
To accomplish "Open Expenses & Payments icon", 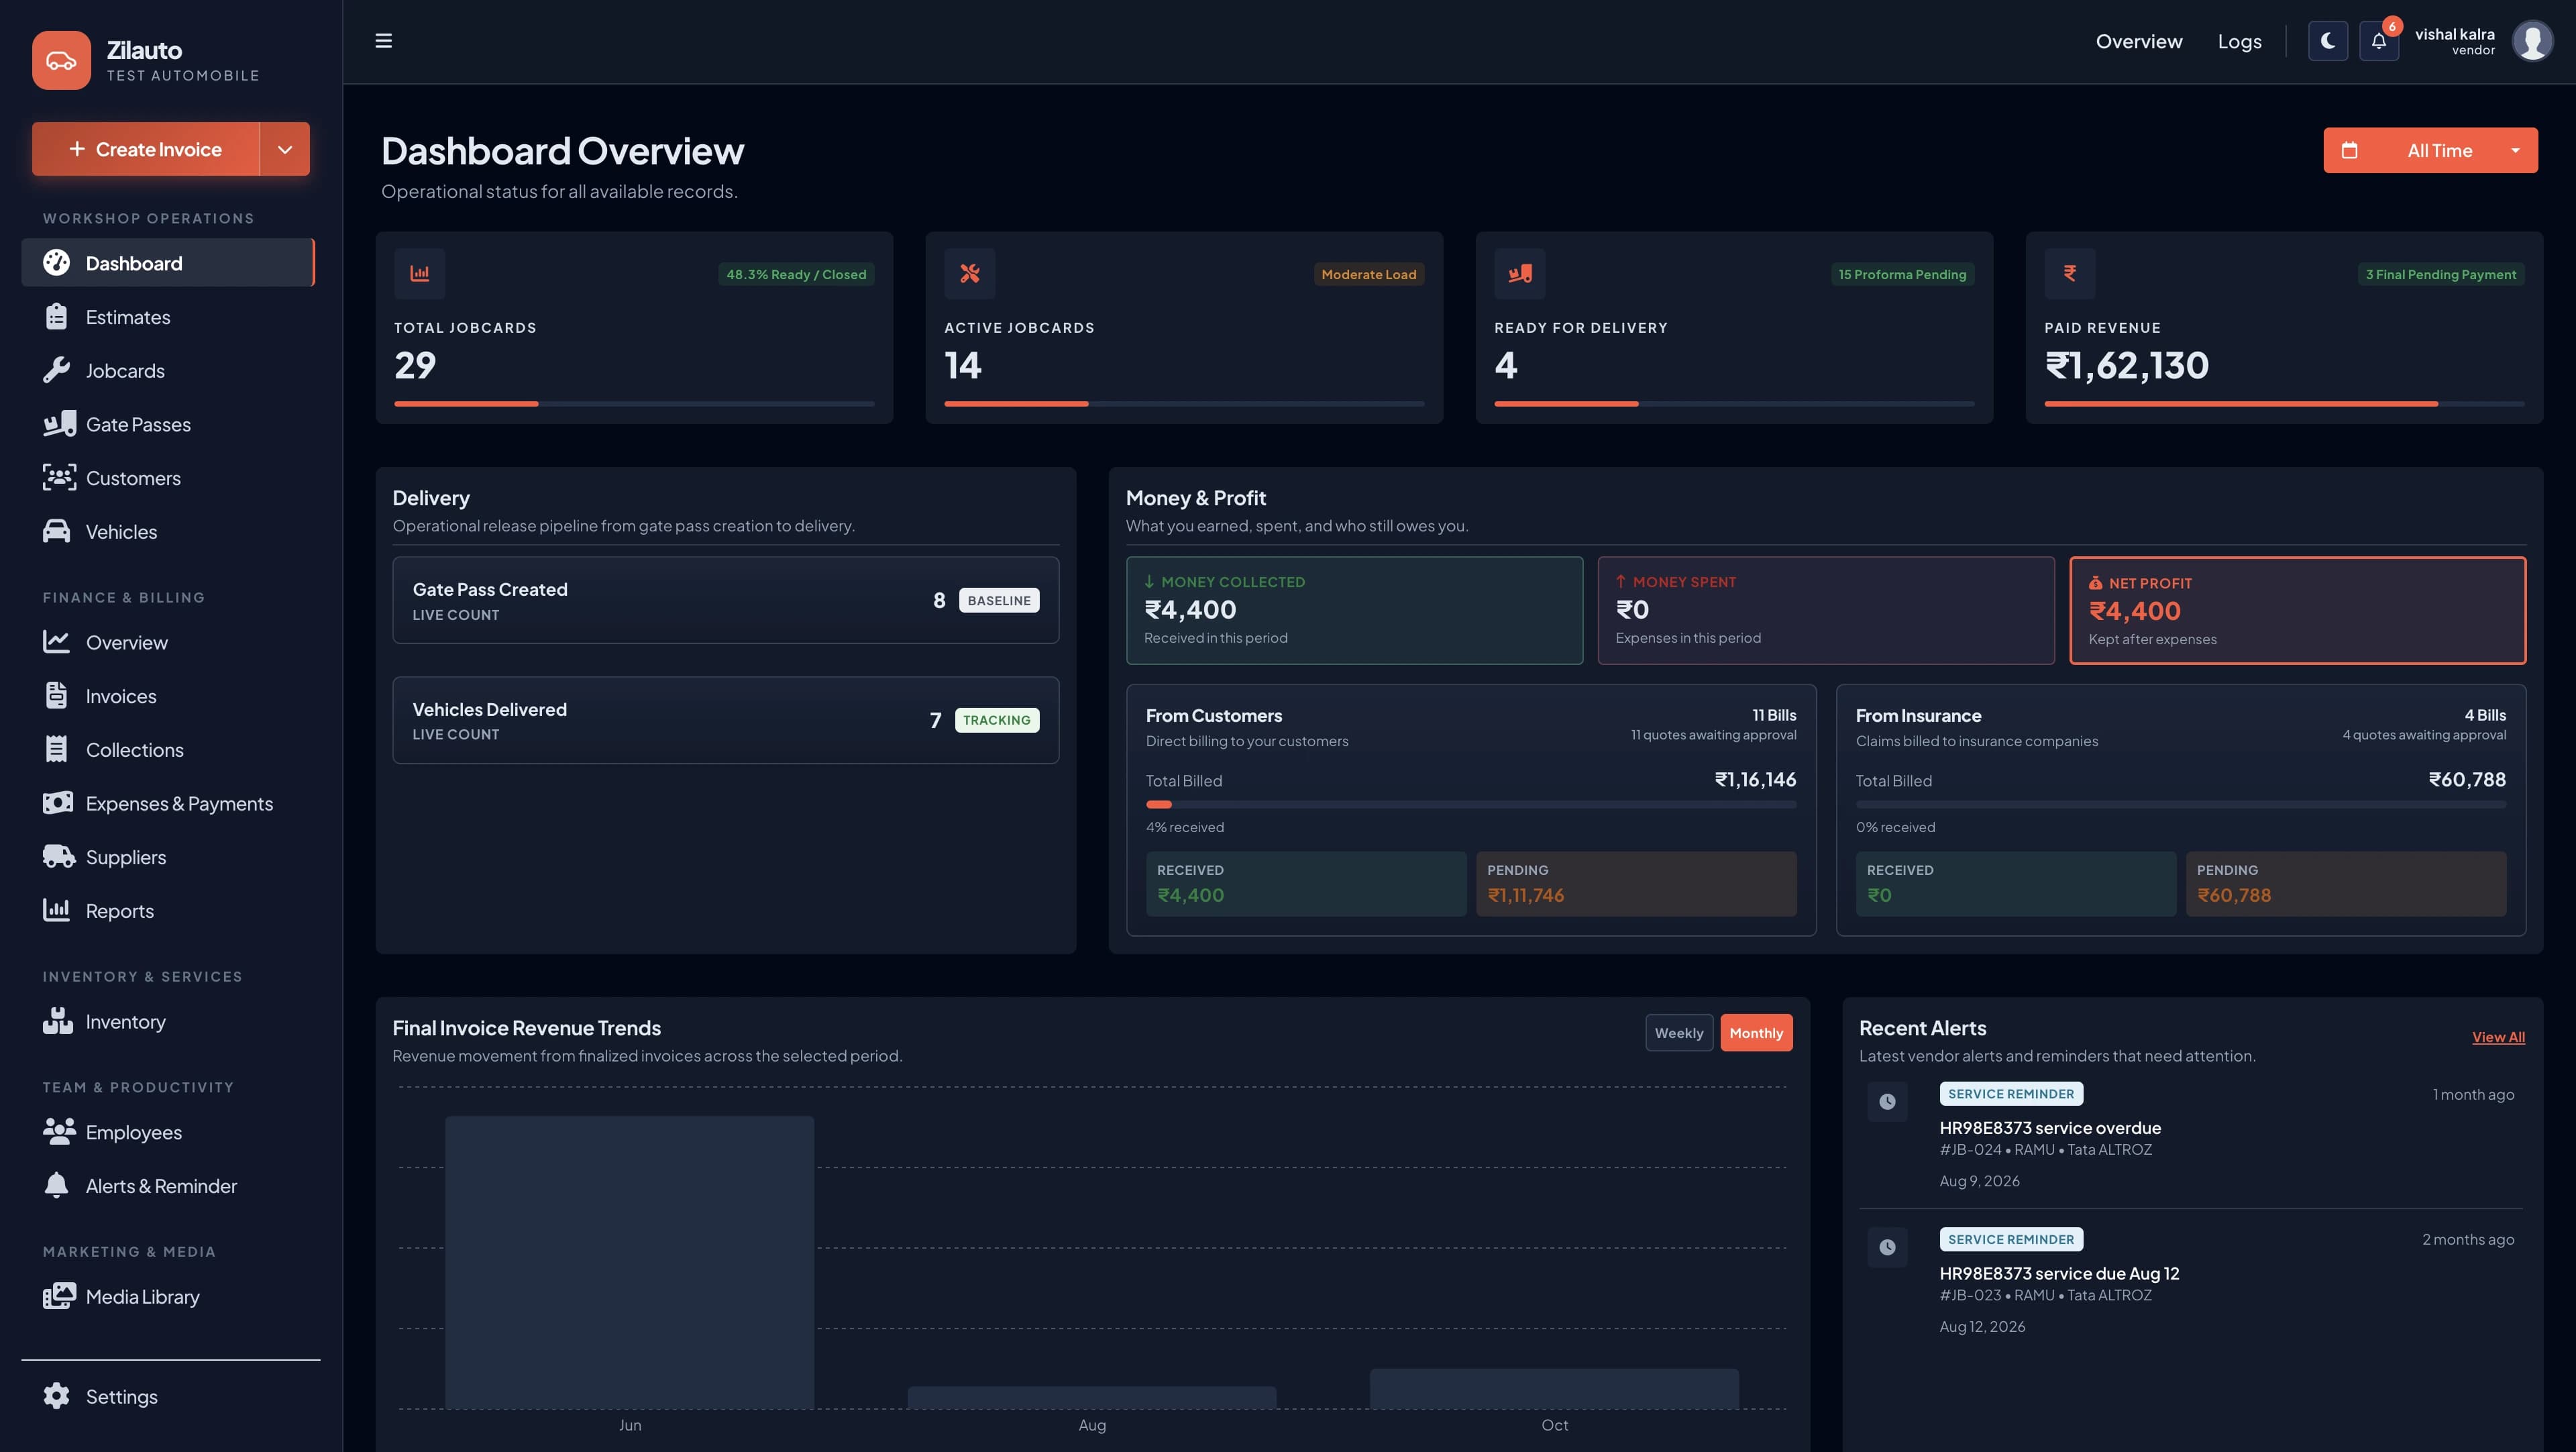I will click(58, 803).
